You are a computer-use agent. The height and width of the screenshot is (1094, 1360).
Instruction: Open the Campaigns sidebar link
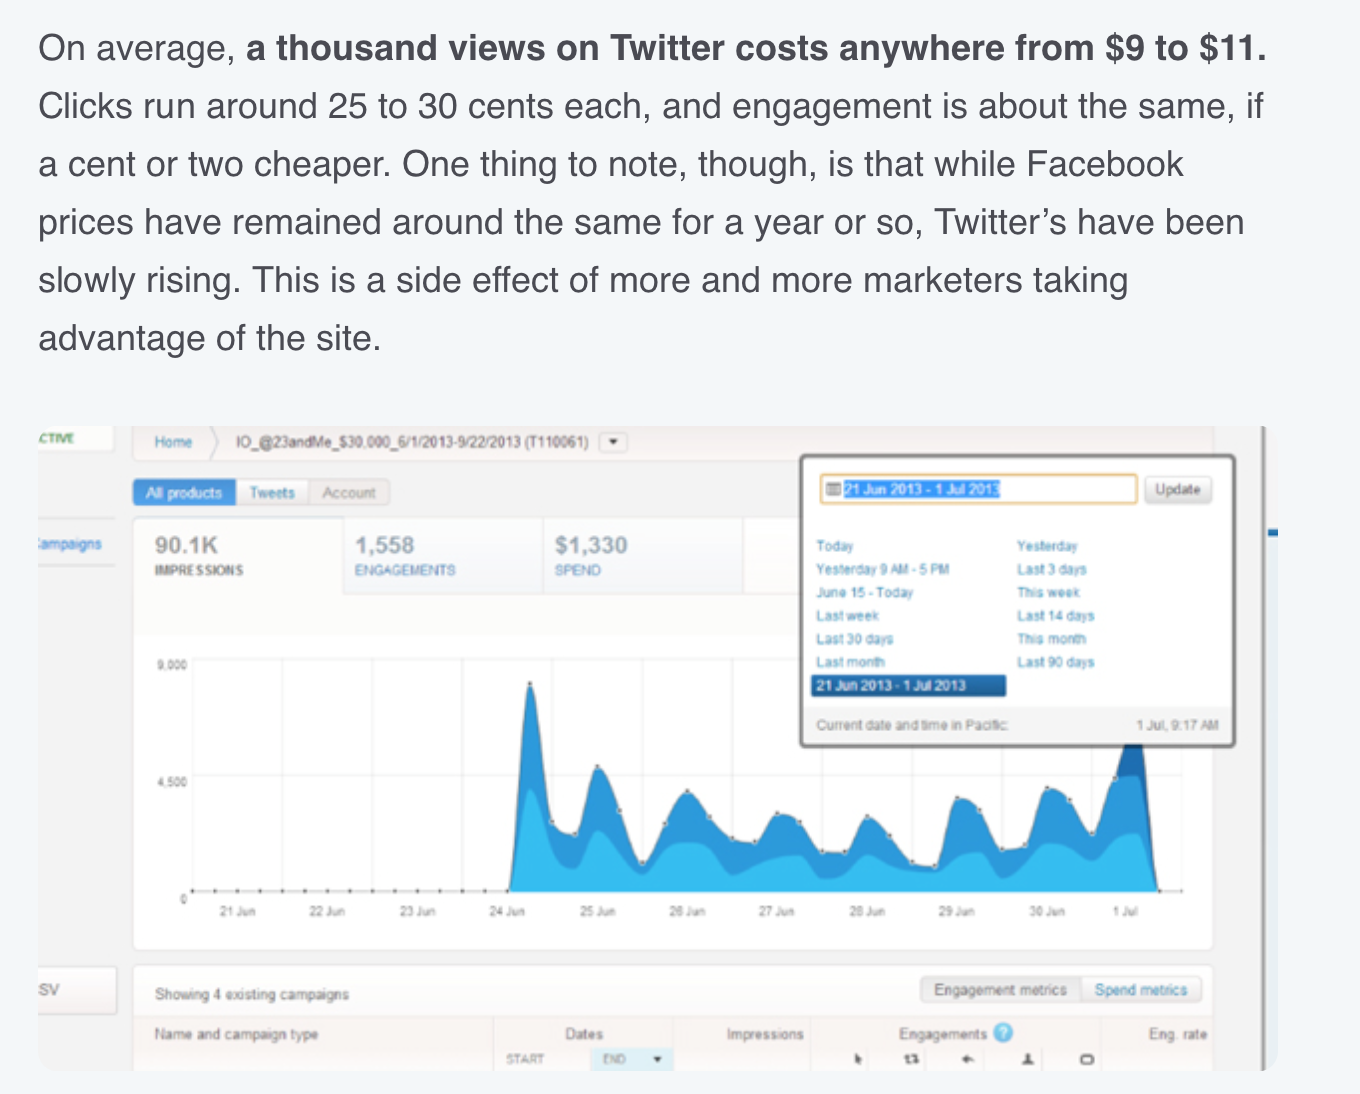pyautogui.click(x=69, y=544)
